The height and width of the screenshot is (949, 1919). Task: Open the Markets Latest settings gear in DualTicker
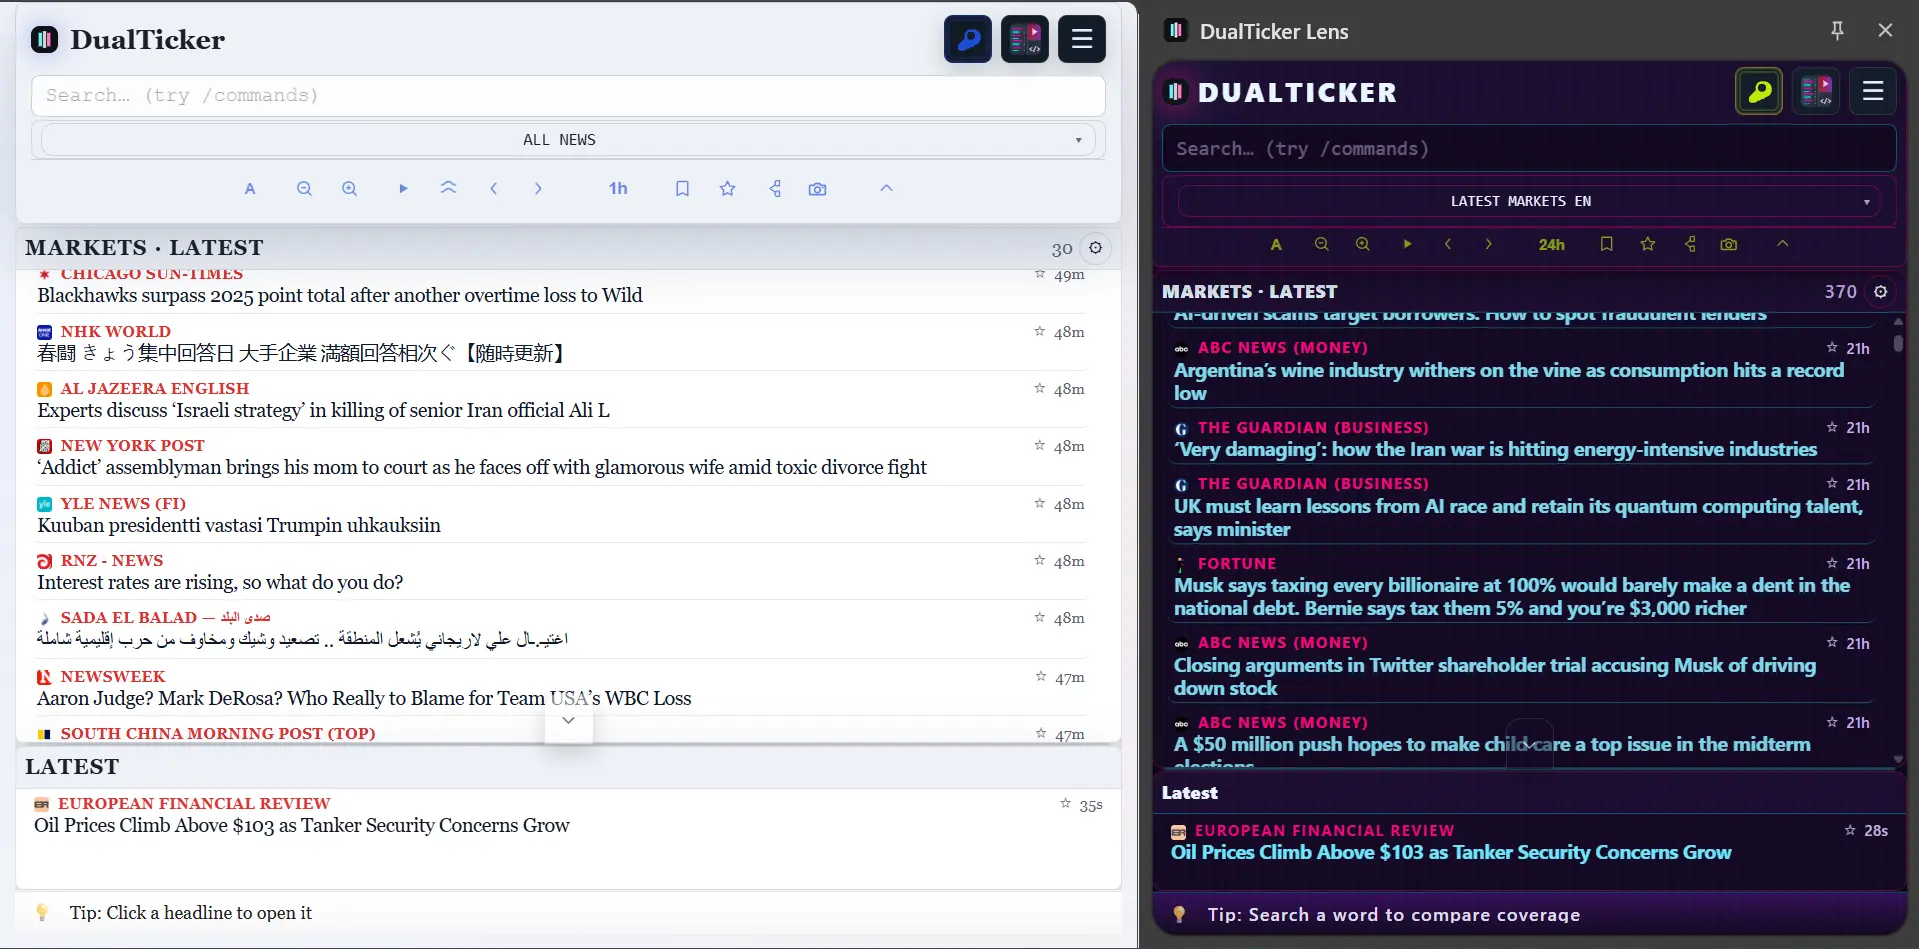[x=1096, y=248]
